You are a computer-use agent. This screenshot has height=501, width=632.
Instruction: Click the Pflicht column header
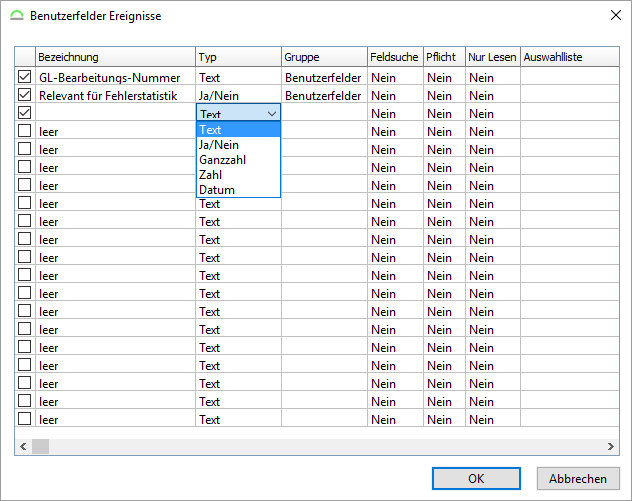pos(445,57)
